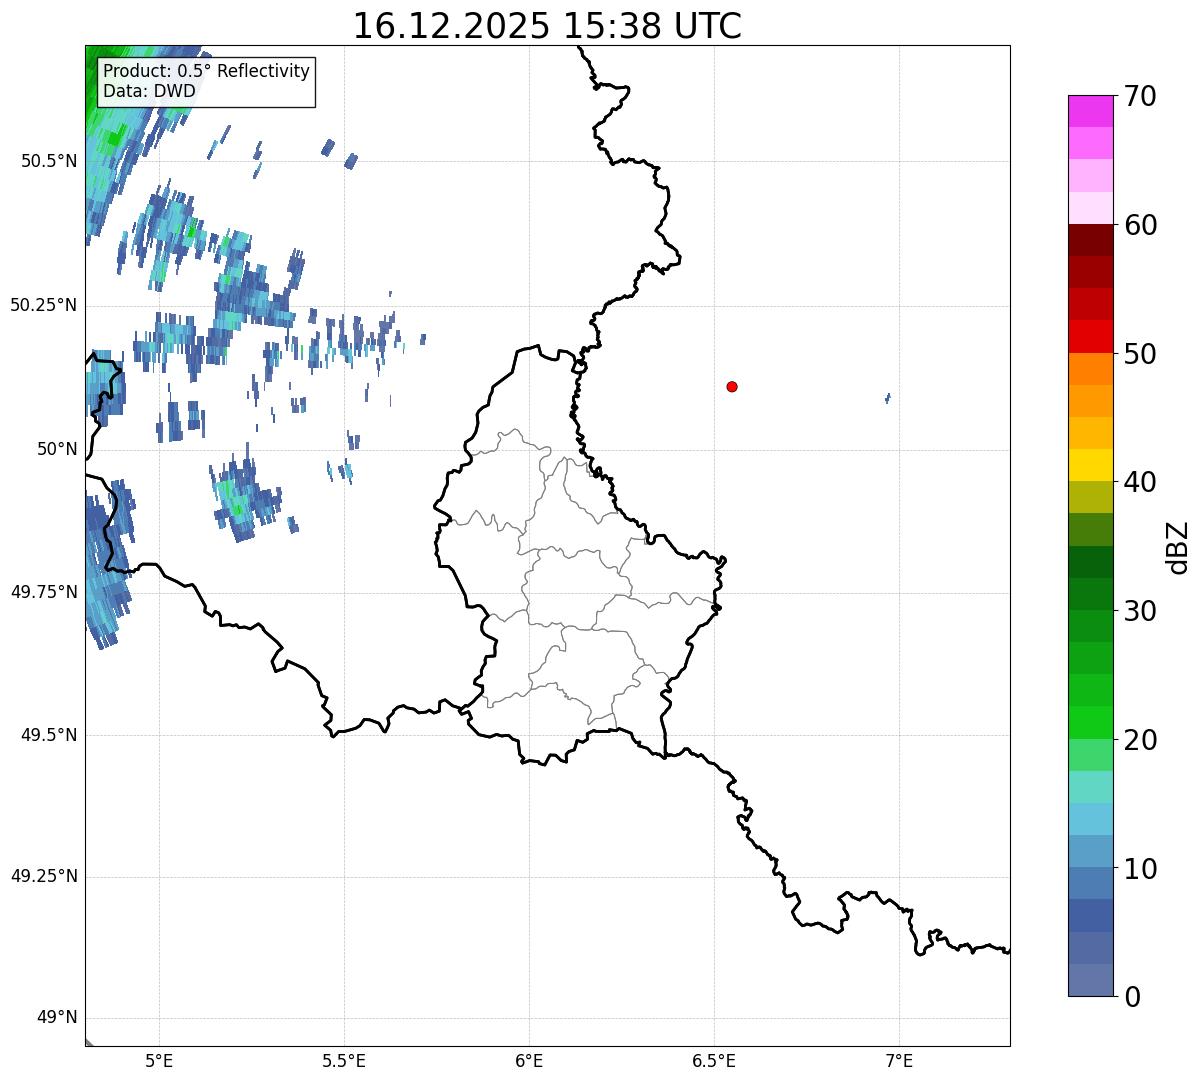
Task: Click the bright red colorbar segment
Action: 1091,337
